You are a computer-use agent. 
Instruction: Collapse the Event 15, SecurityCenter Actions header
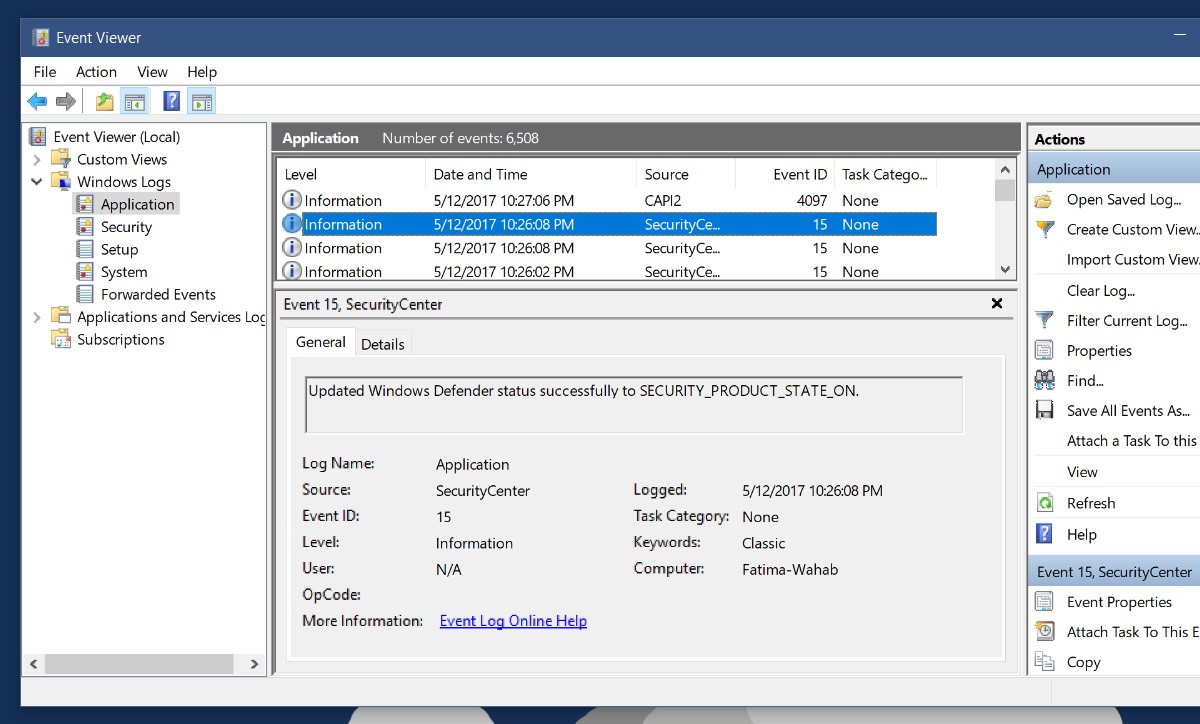pyautogui.click(x=1113, y=572)
